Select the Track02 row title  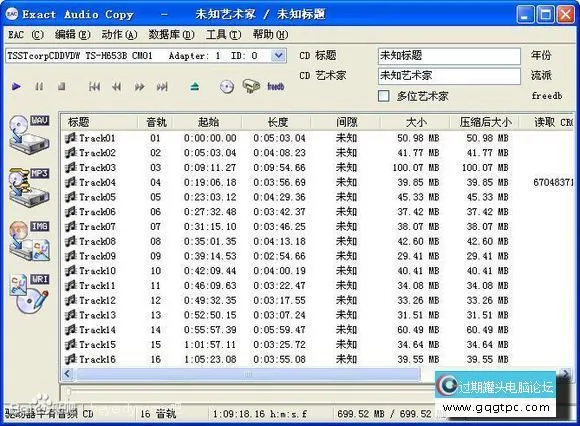coord(97,153)
